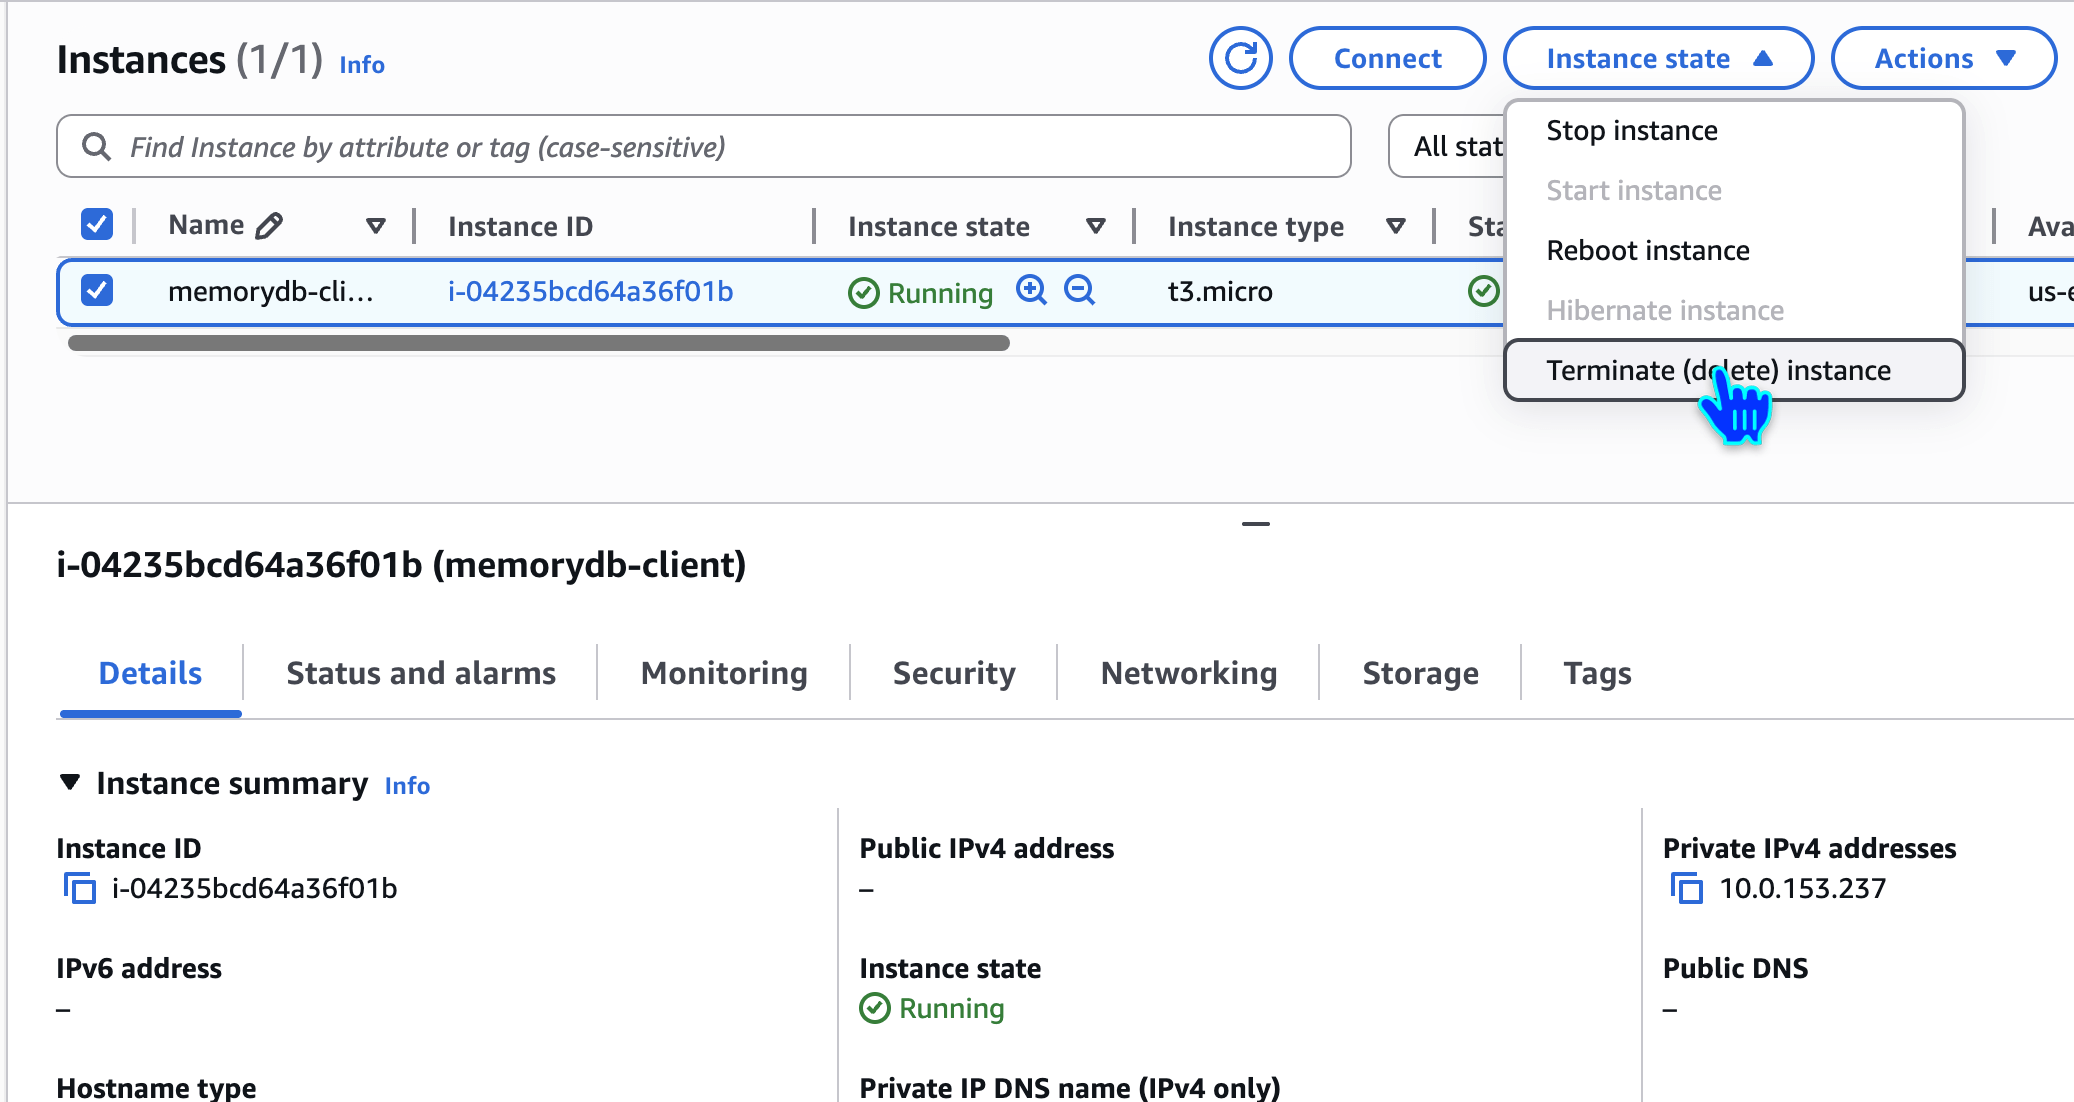This screenshot has width=2074, height=1102.
Task: Collapse the Instance summary section triangle
Action: (70, 783)
